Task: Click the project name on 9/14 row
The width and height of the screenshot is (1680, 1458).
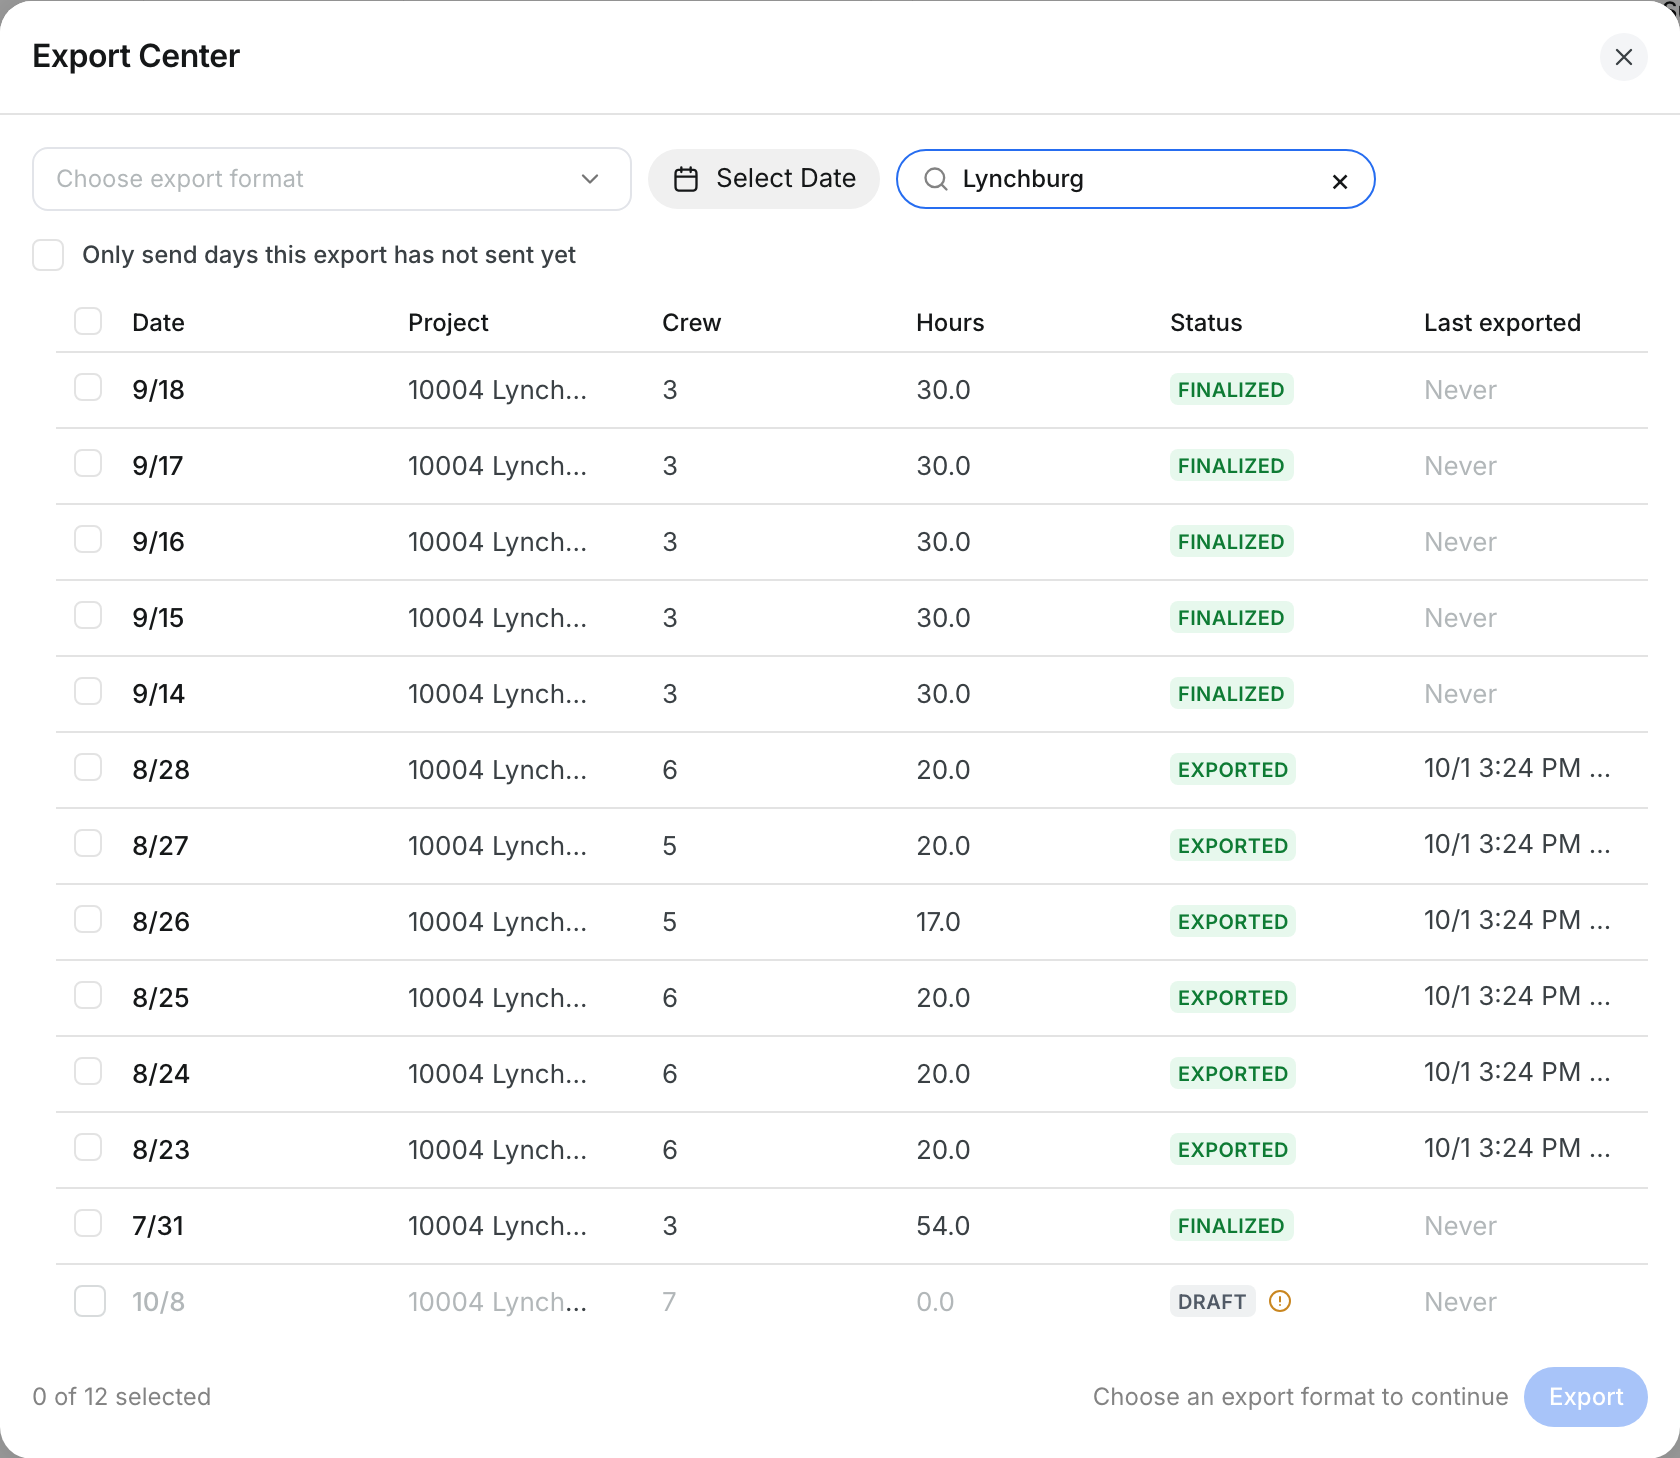Action: click(497, 694)
